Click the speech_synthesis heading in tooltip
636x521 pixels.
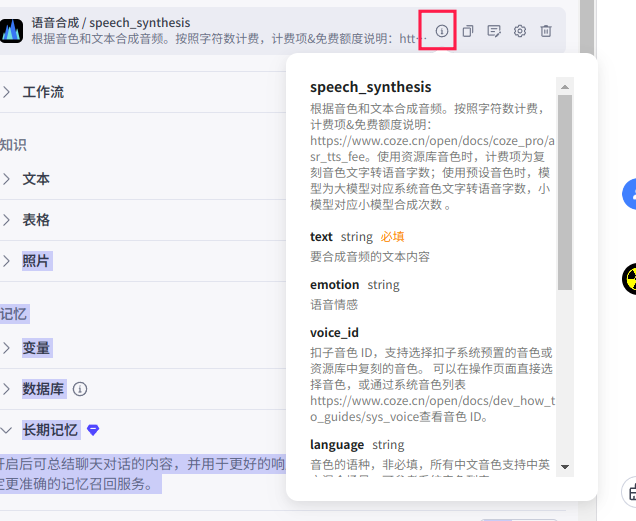pyautogui.click(x=371, y=87)
